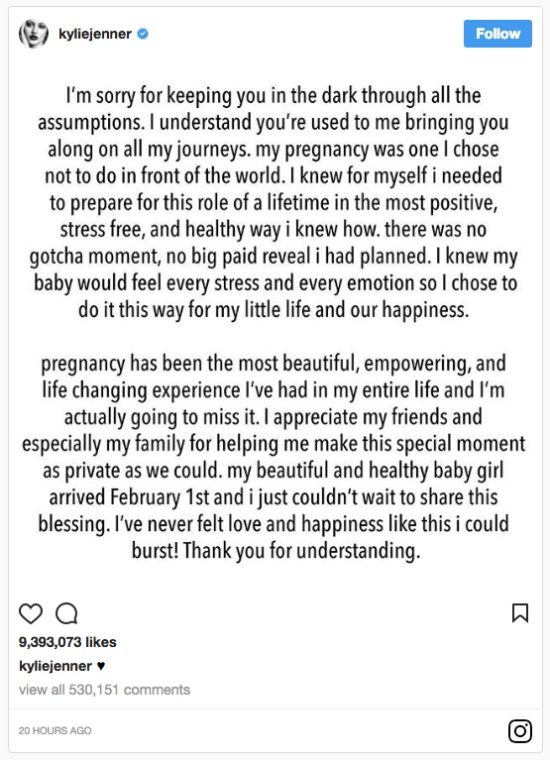Open the kyliejenner username in the post header
The width and height of the screenshot is (550, 760).
[x=95, y=34]
